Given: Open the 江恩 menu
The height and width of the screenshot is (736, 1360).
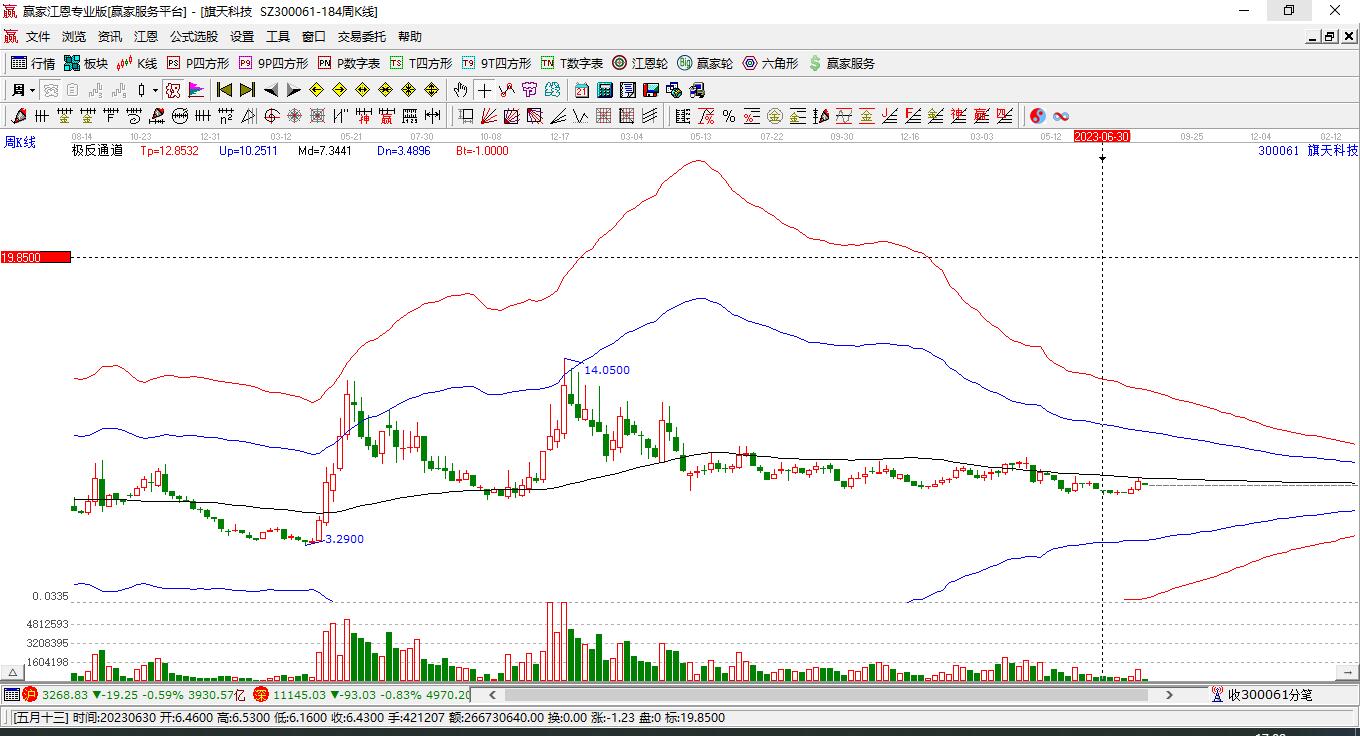Looking at the screenshot, I should 146,37.
